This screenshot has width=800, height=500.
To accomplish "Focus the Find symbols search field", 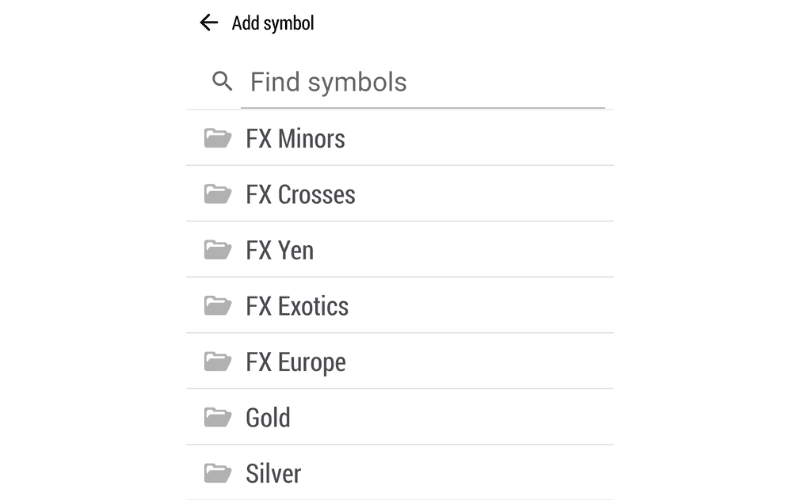I will pyautogui.click(x=422, y=82).
